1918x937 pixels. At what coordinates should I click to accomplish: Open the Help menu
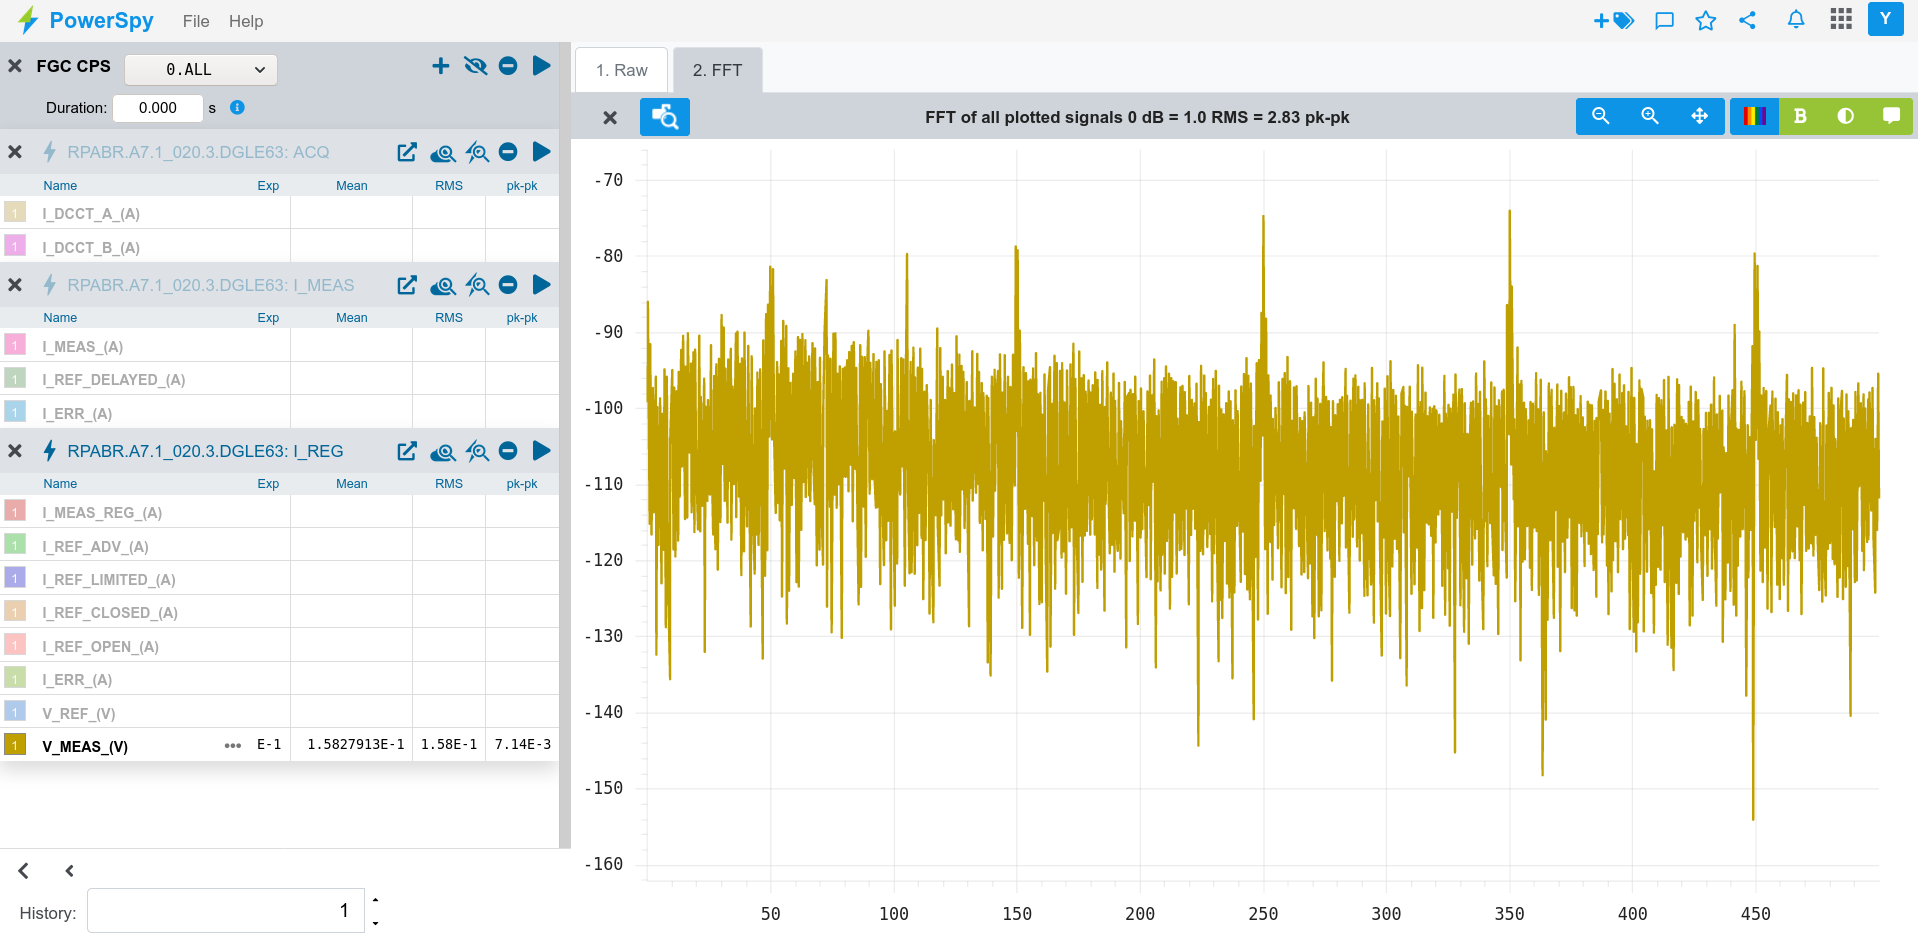[x=246, y=21]
